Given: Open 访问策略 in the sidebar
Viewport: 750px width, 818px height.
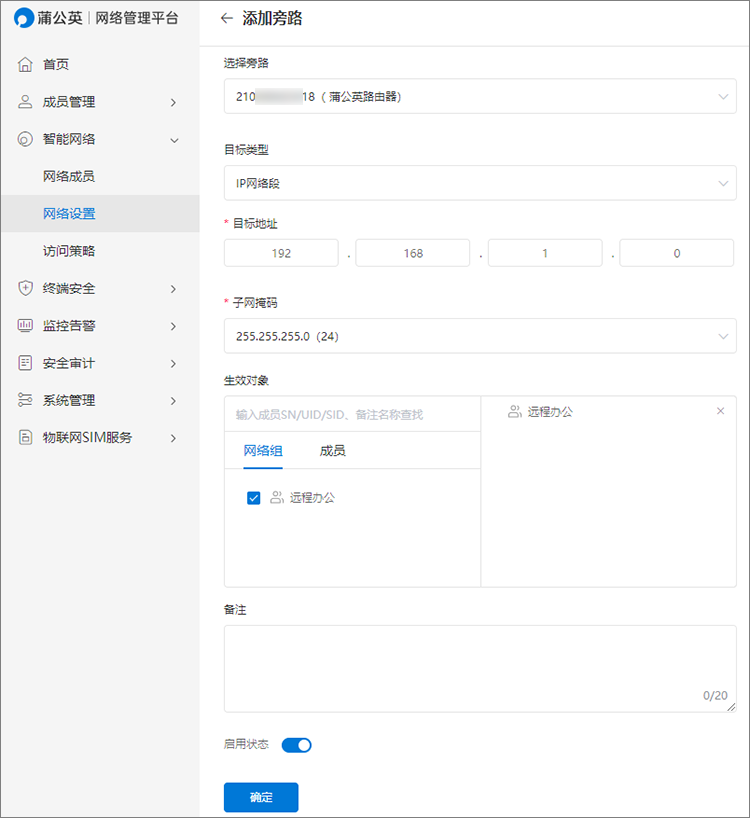Looking at the screenshot, I should coord(69,251).
